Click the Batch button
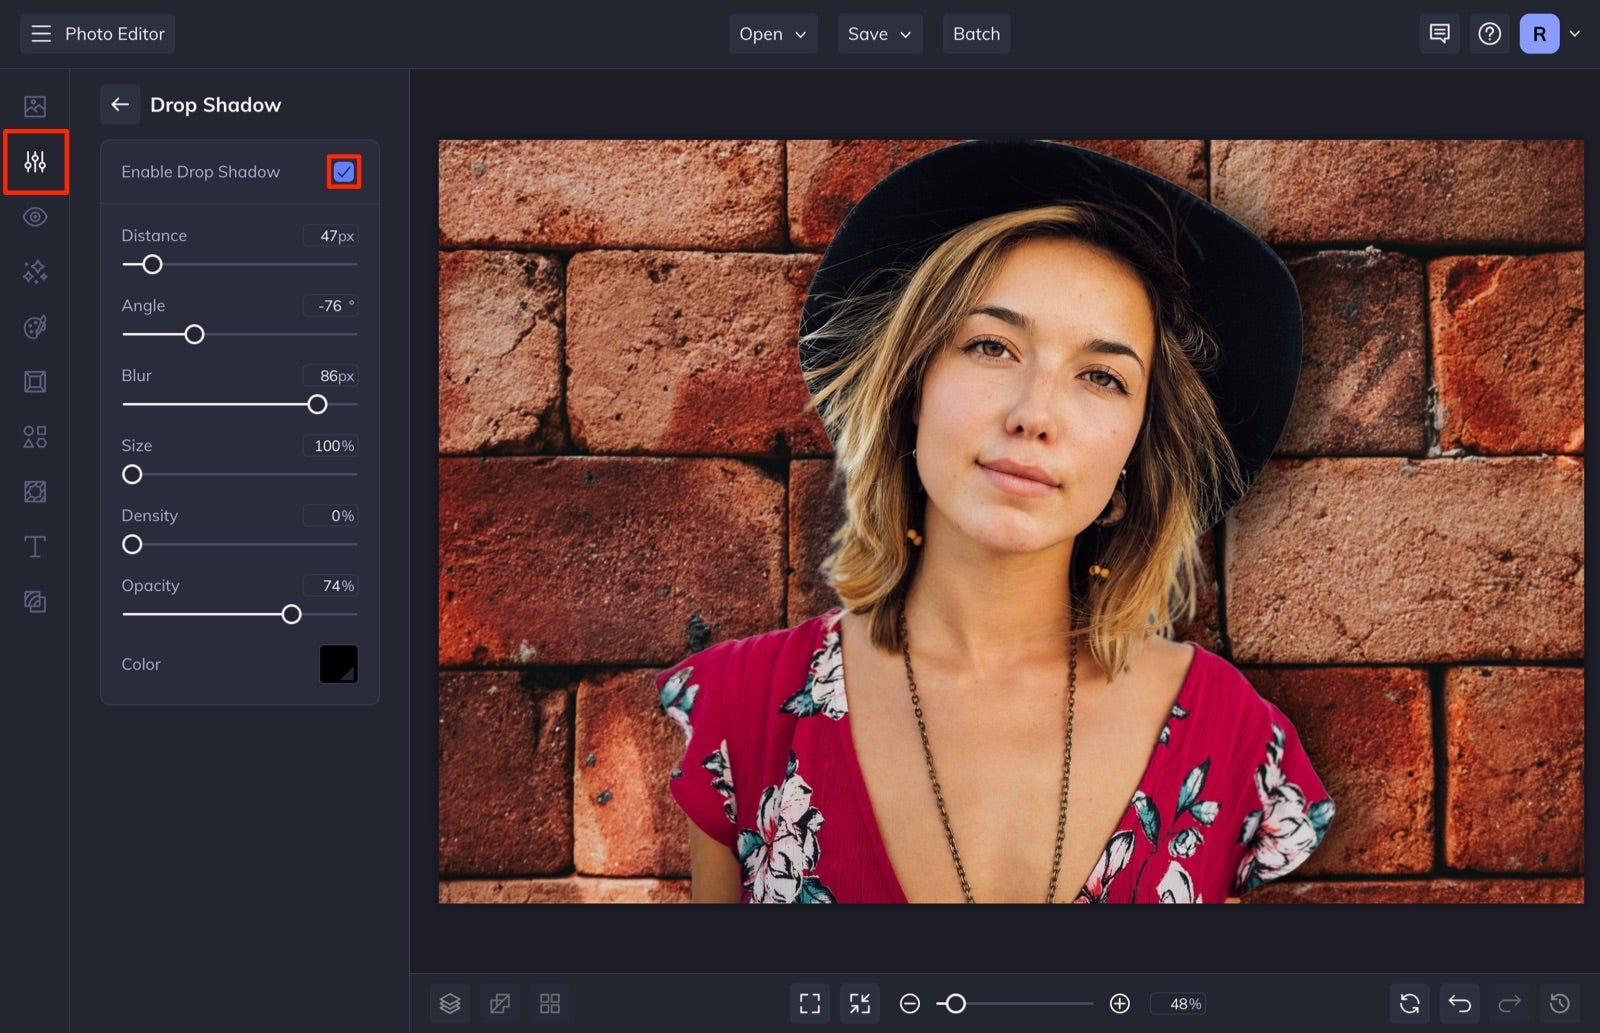The image size is (1600, 1033). pyautogui.click(x=976, y=33)
